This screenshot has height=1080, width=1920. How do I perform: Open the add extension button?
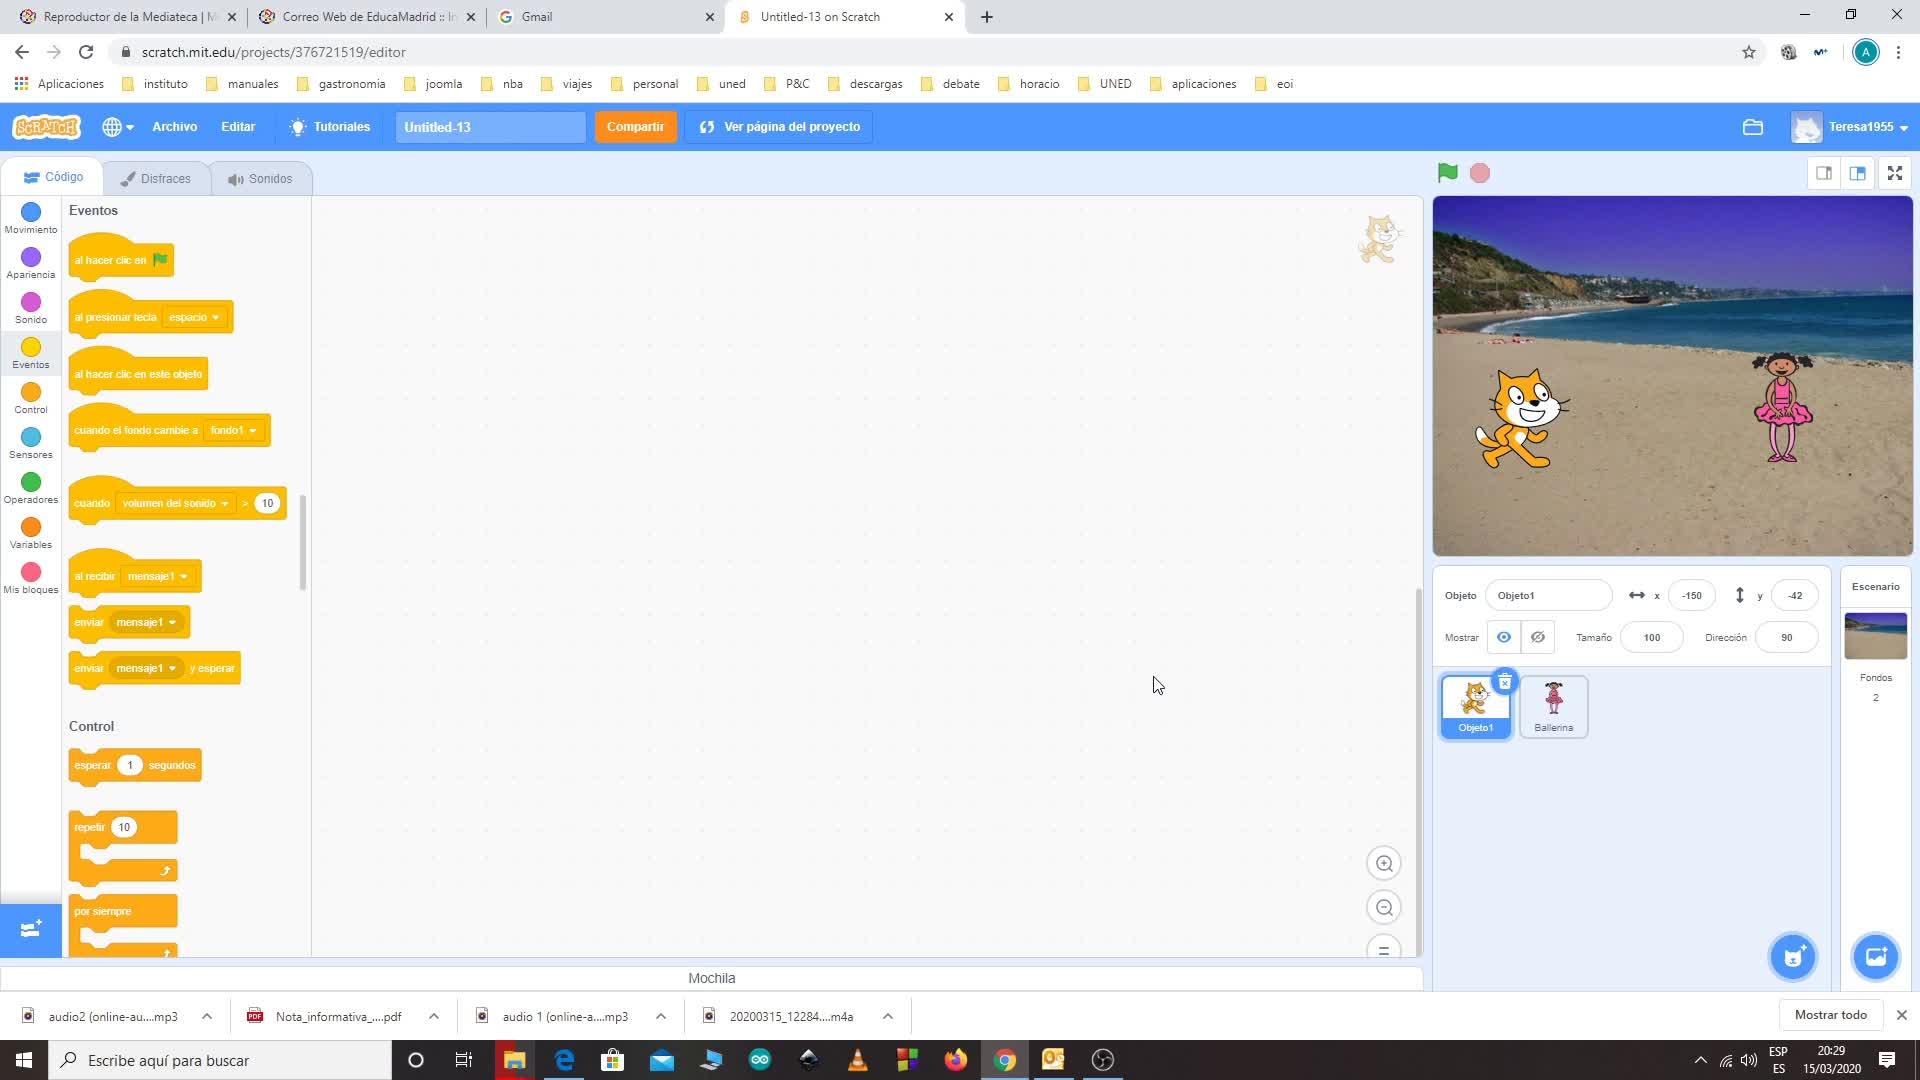tap(30, 930)
